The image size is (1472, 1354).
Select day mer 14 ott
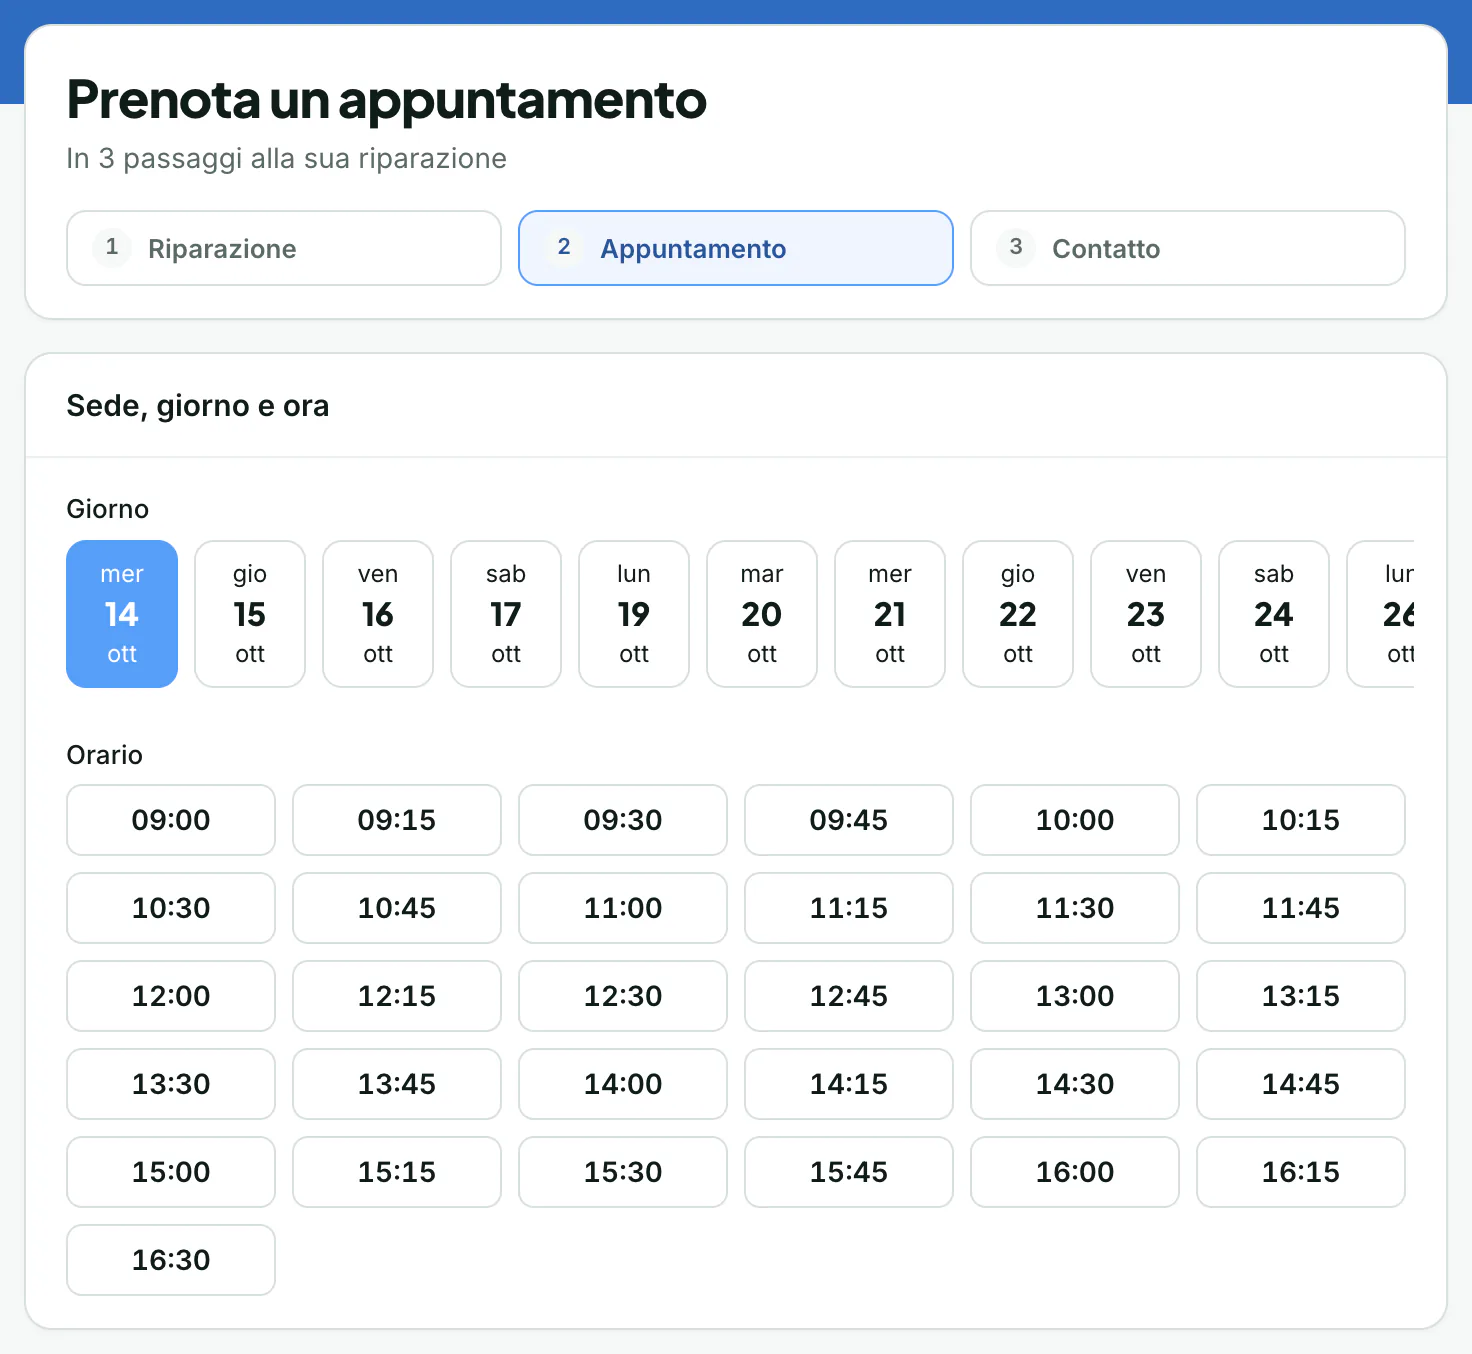click(x=122, y=614)
